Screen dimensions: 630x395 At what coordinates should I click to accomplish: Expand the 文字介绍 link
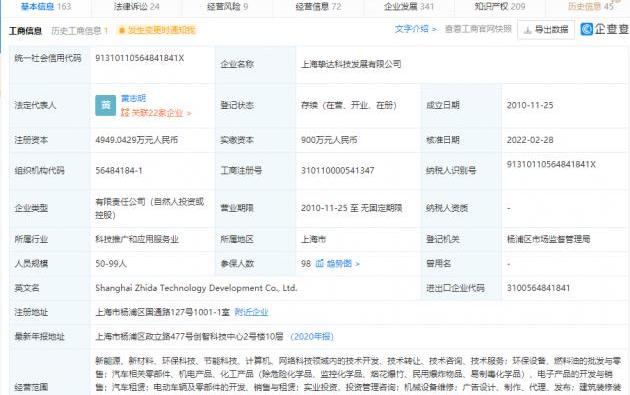click(x=415, y=29)
